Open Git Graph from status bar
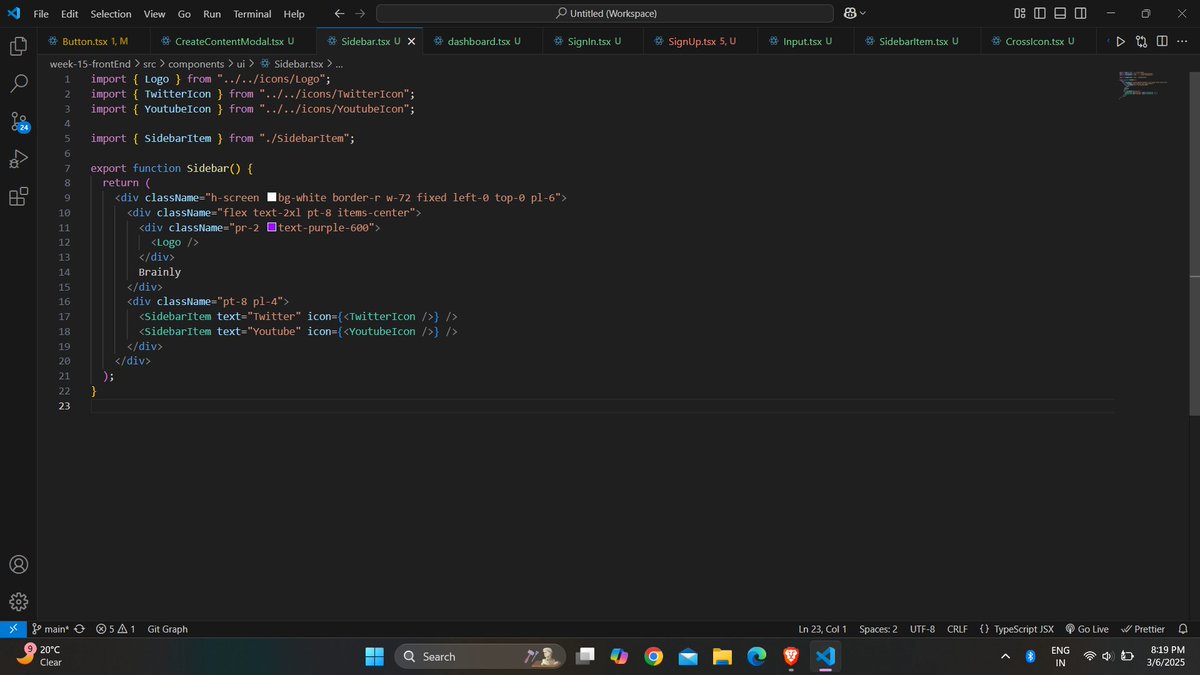This screenshot has height=675, width=1200. click(167, 629)
